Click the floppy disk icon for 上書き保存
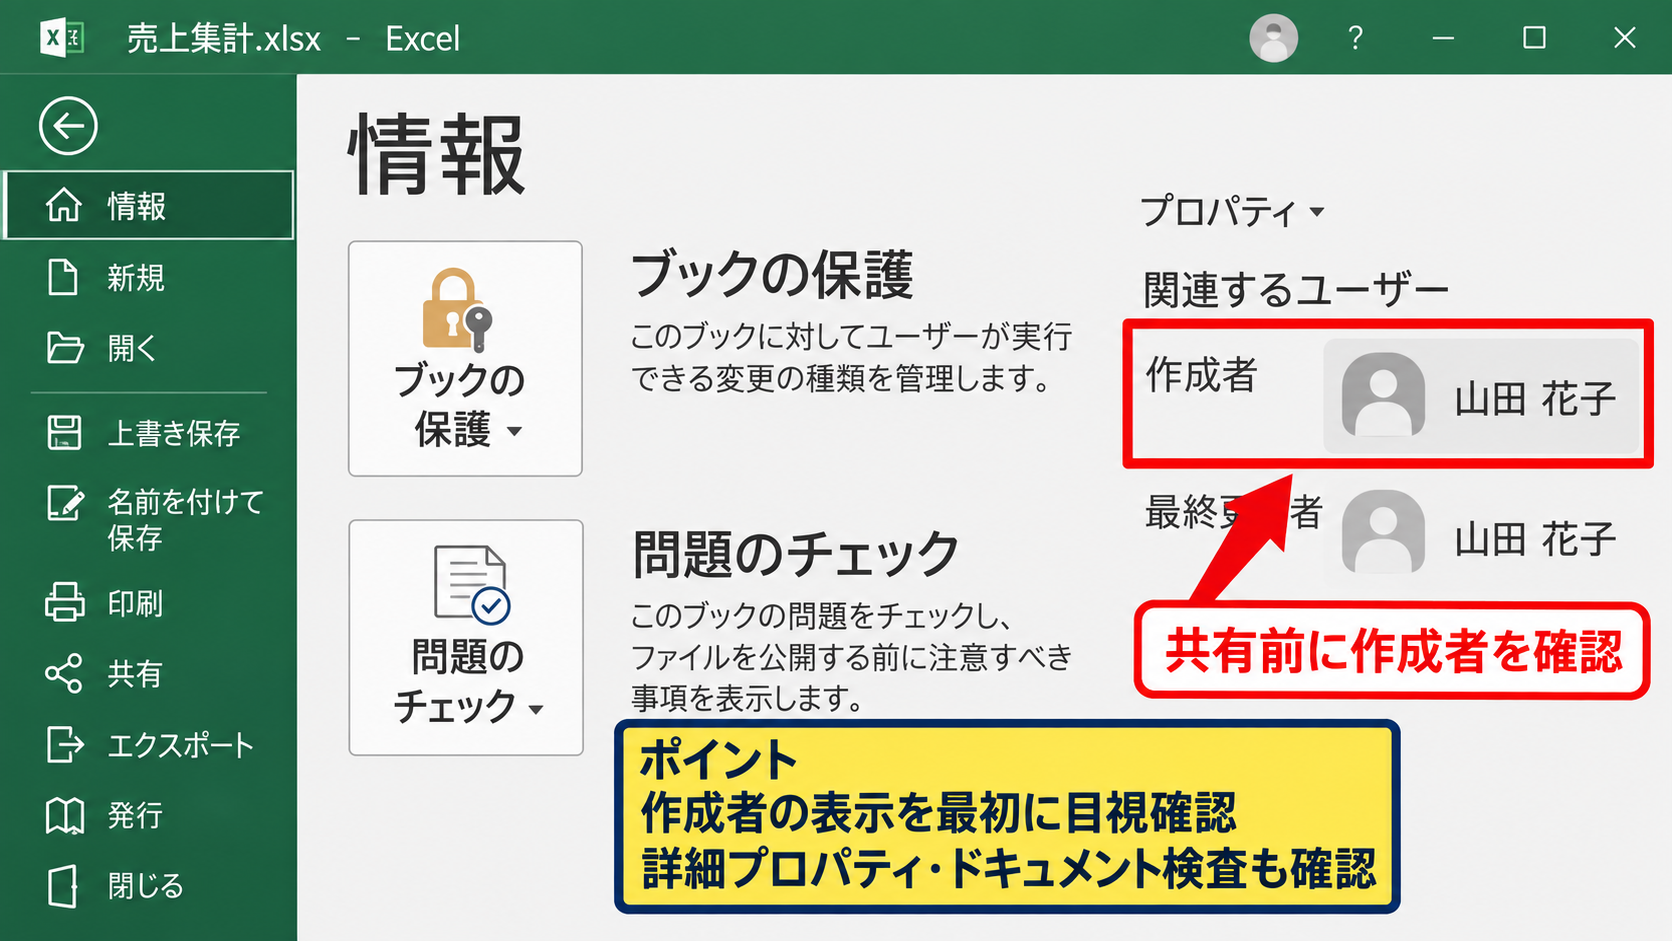Screen dimensions: 1672x941 (65, 432)
